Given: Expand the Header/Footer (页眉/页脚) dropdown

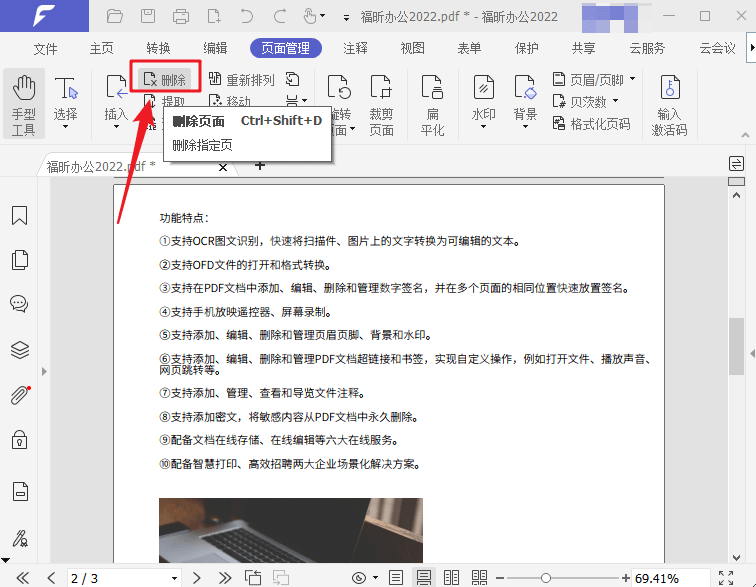Looking at the screenshot, I should 632,79.
